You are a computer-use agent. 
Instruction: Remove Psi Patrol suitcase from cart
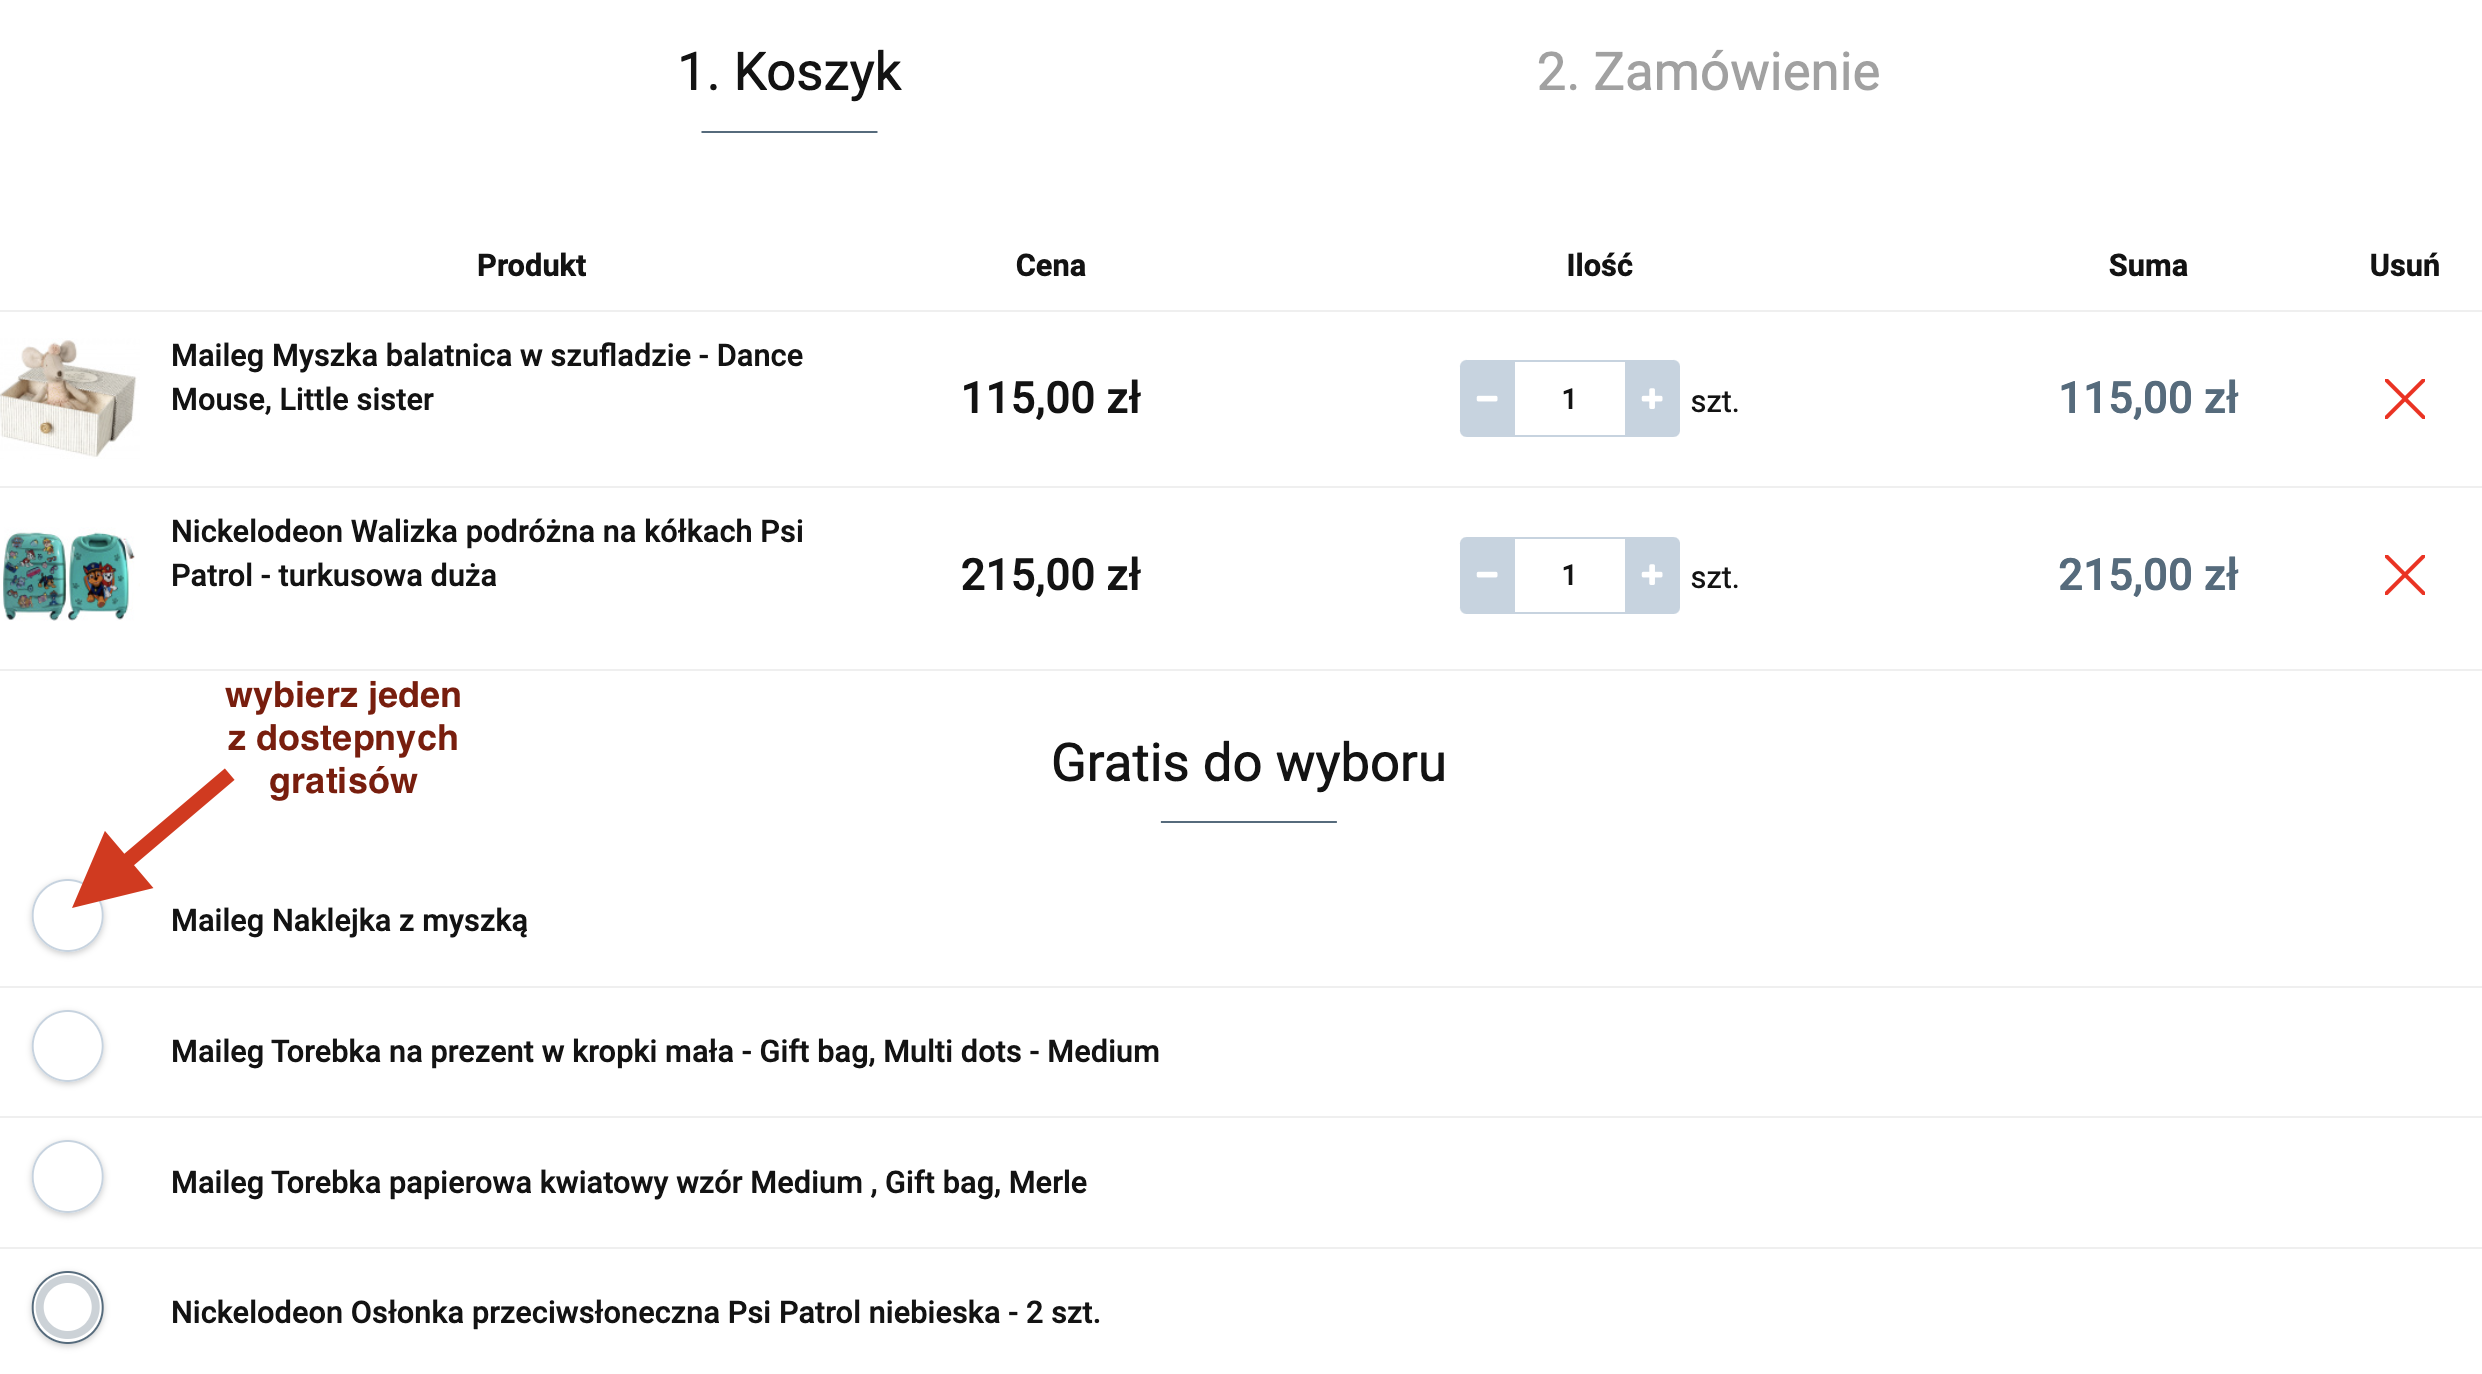2404,575
